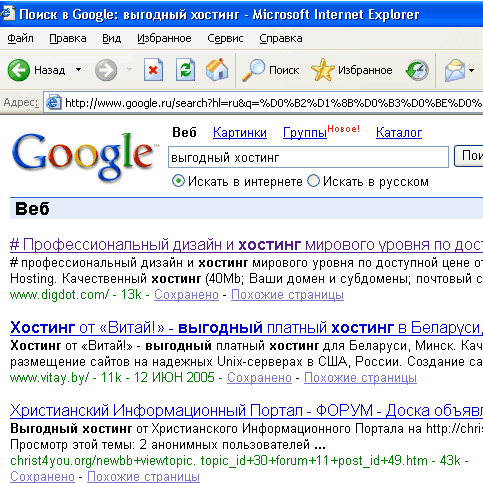Click the grey Forward arrow icon
The image size is (483, 483).
click(x=106, y=70)
